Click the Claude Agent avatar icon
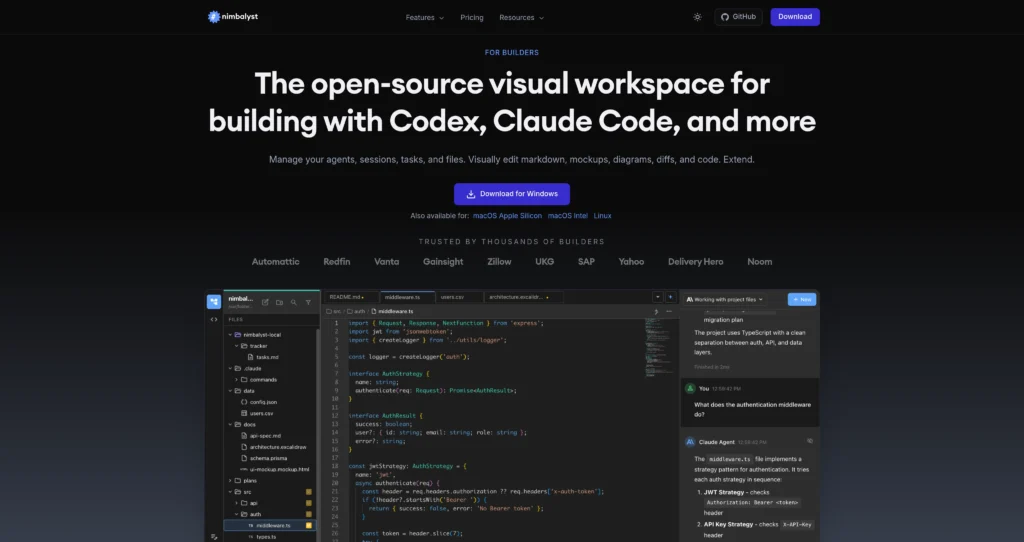This screenshot has height=542, width=1024. coord(690,442)
